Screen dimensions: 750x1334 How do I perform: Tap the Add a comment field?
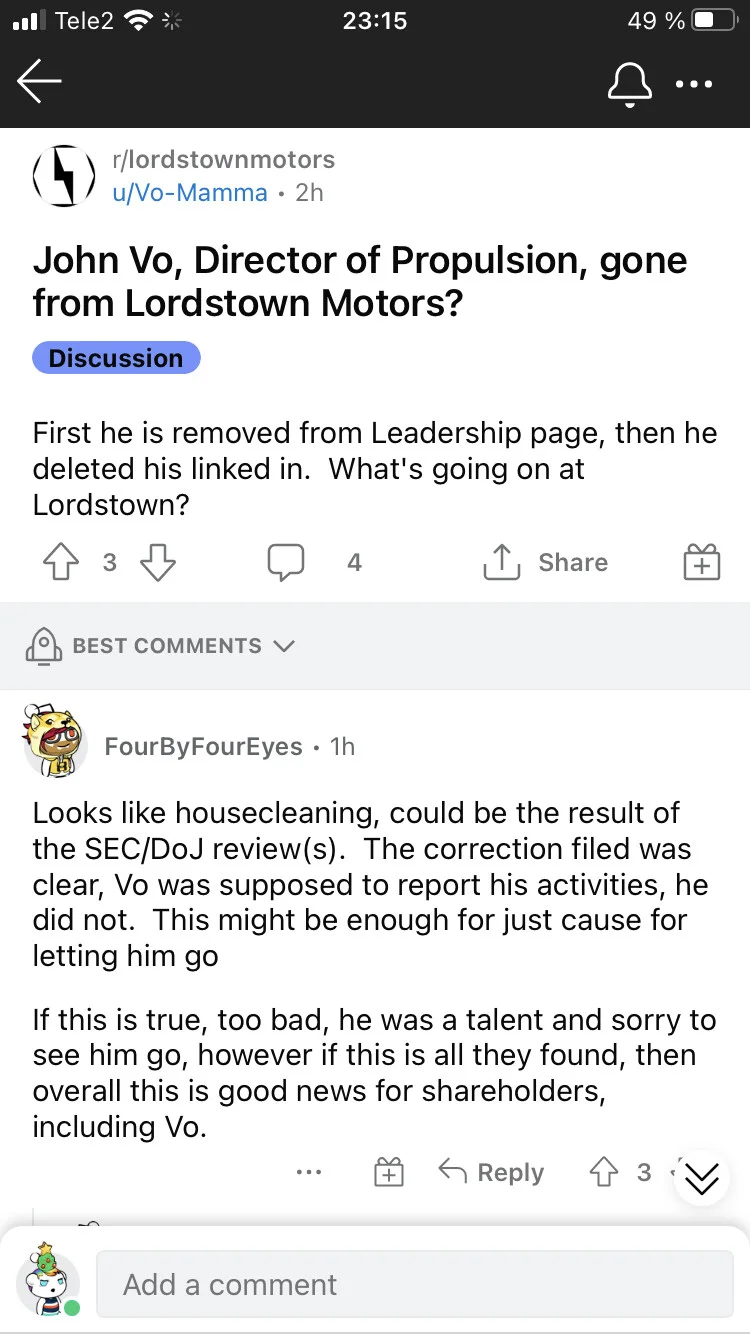coord(415,1284)
